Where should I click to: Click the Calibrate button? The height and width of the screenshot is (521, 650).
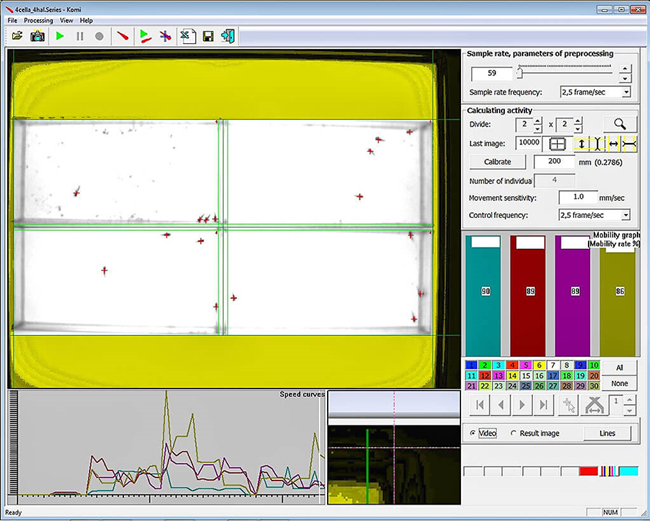(x=497, y=161)
